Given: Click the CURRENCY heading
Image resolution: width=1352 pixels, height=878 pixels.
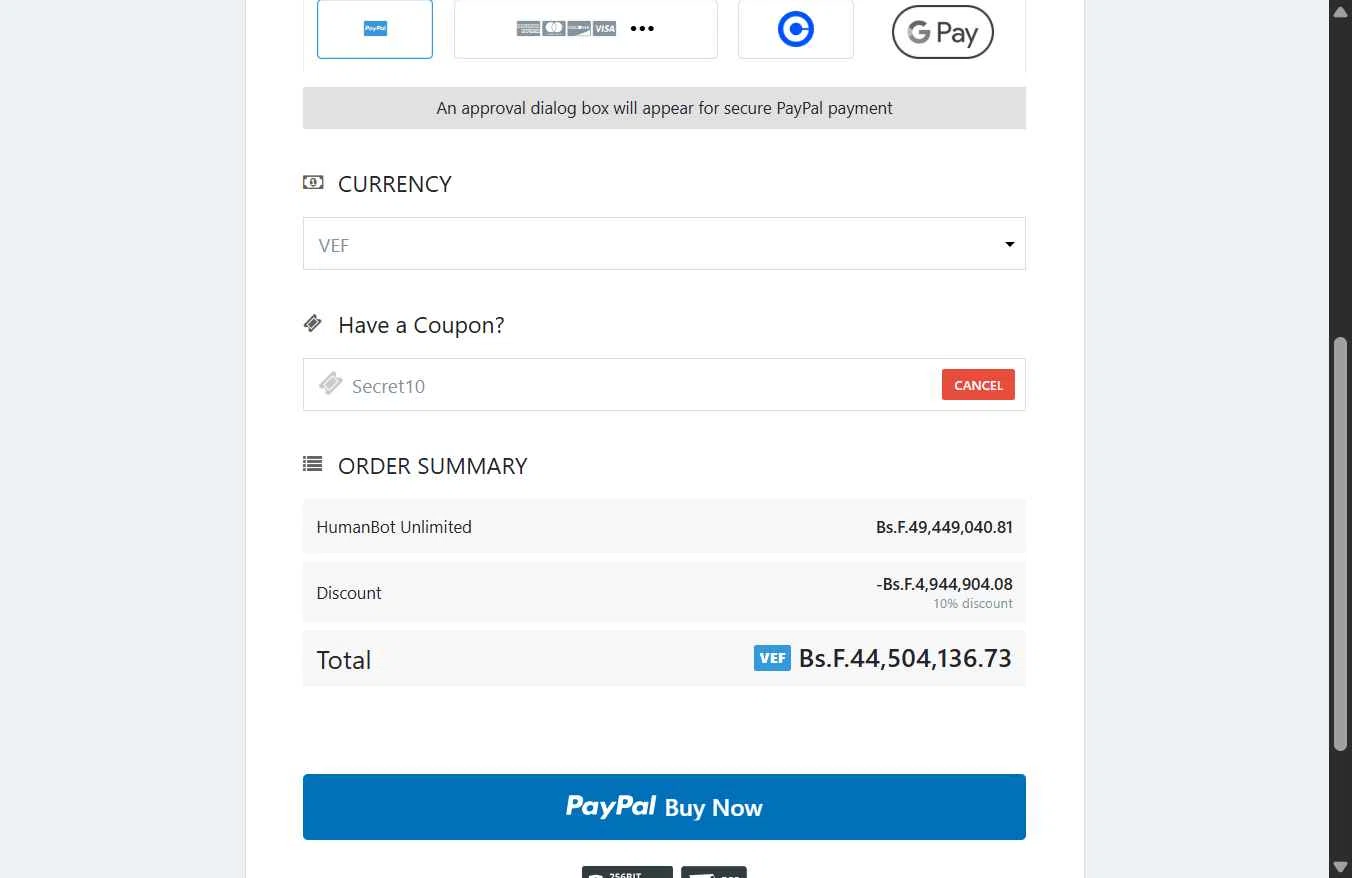Looking at the screenshot, I should click(x=395, y=184).
